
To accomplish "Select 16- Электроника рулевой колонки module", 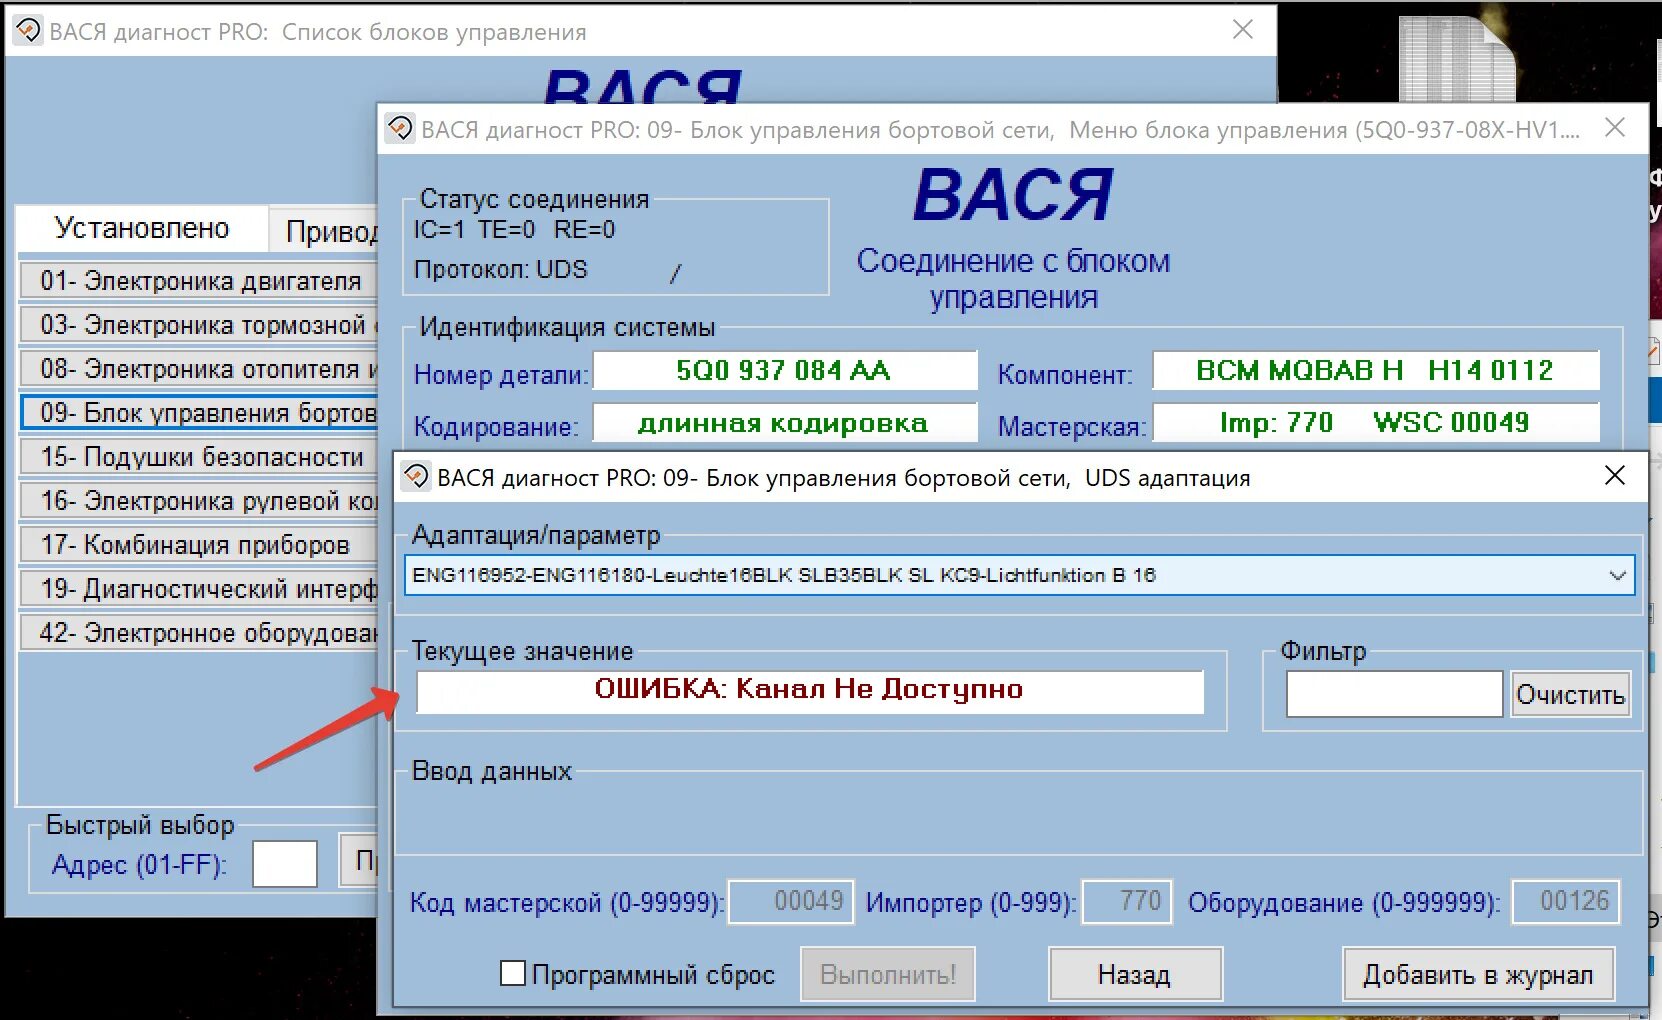I will (198, 501).
